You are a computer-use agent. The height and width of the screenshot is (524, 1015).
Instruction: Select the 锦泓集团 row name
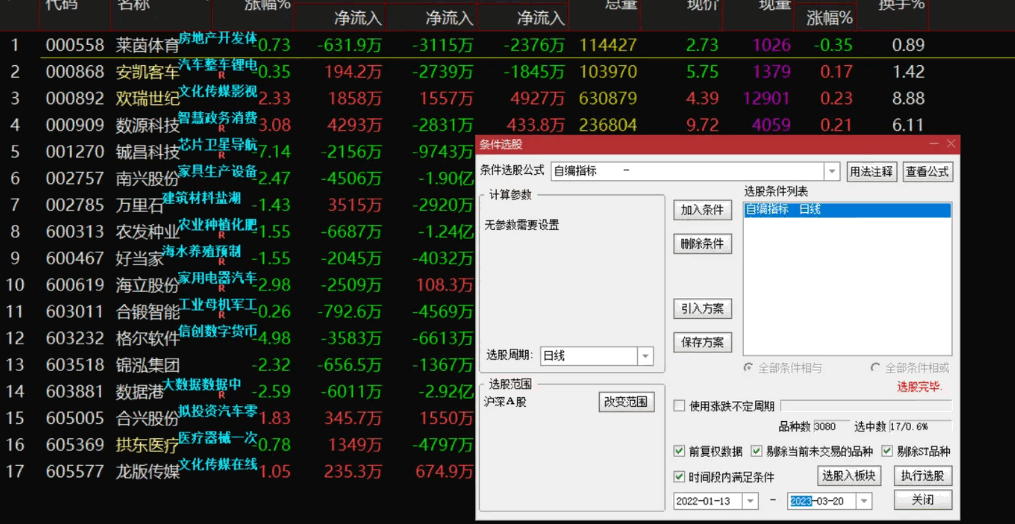click(x=148, y=365)
